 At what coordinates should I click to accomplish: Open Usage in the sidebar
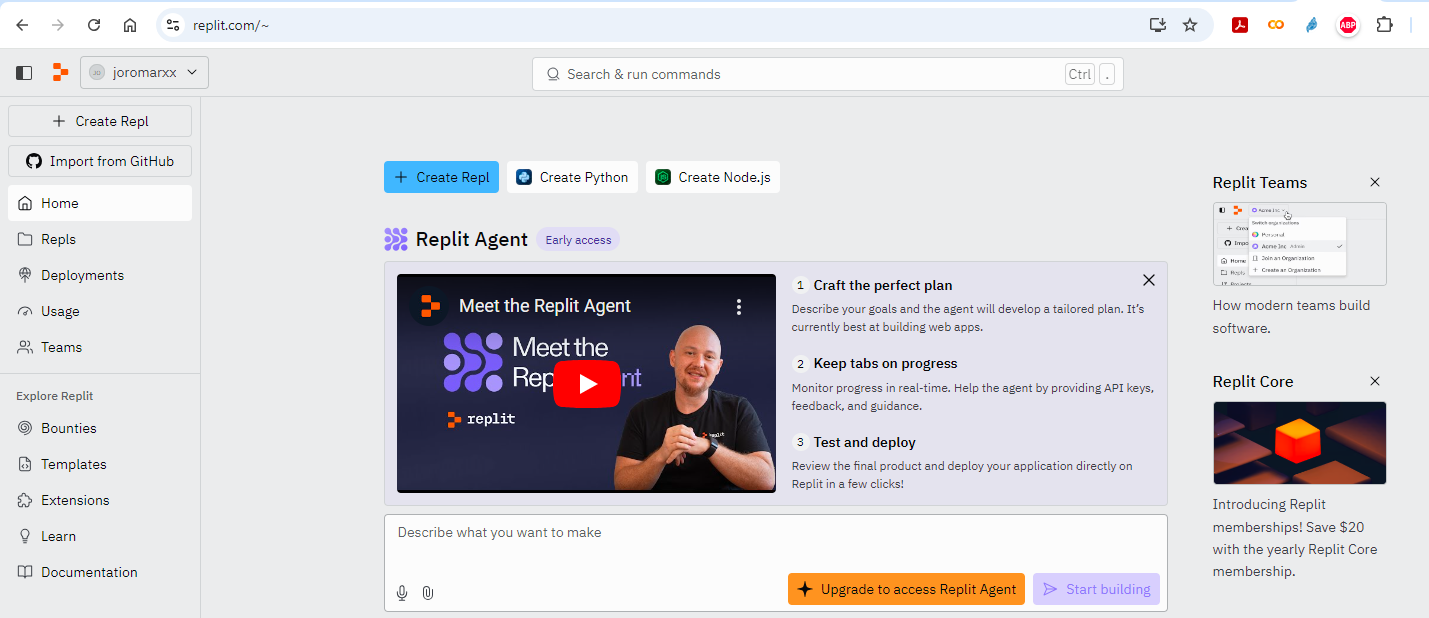100,311
